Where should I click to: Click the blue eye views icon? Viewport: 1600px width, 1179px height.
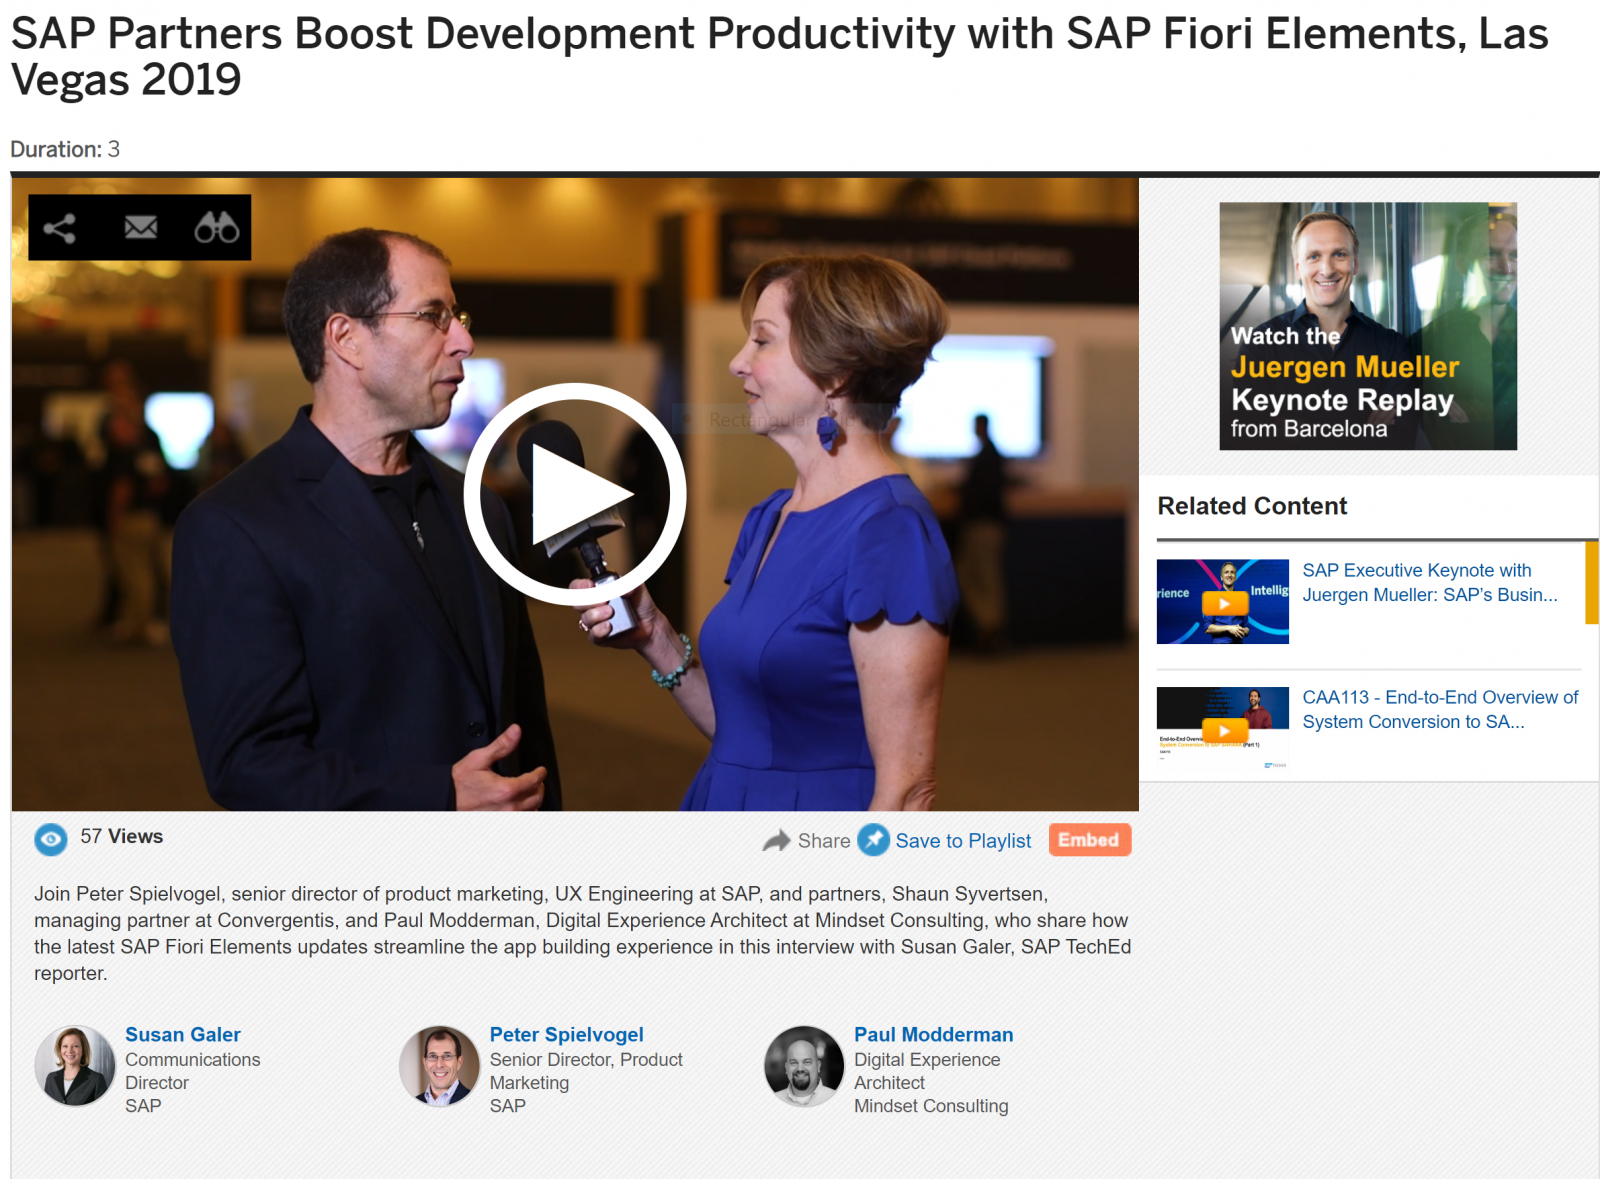pos(51,839)
